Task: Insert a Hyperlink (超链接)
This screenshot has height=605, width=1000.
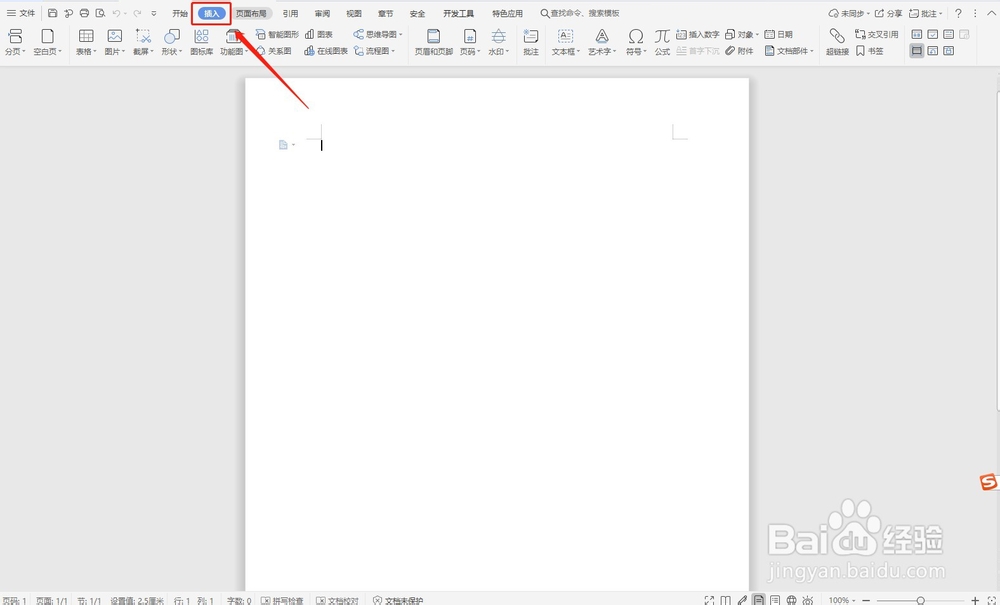Action: coord(837,41)
